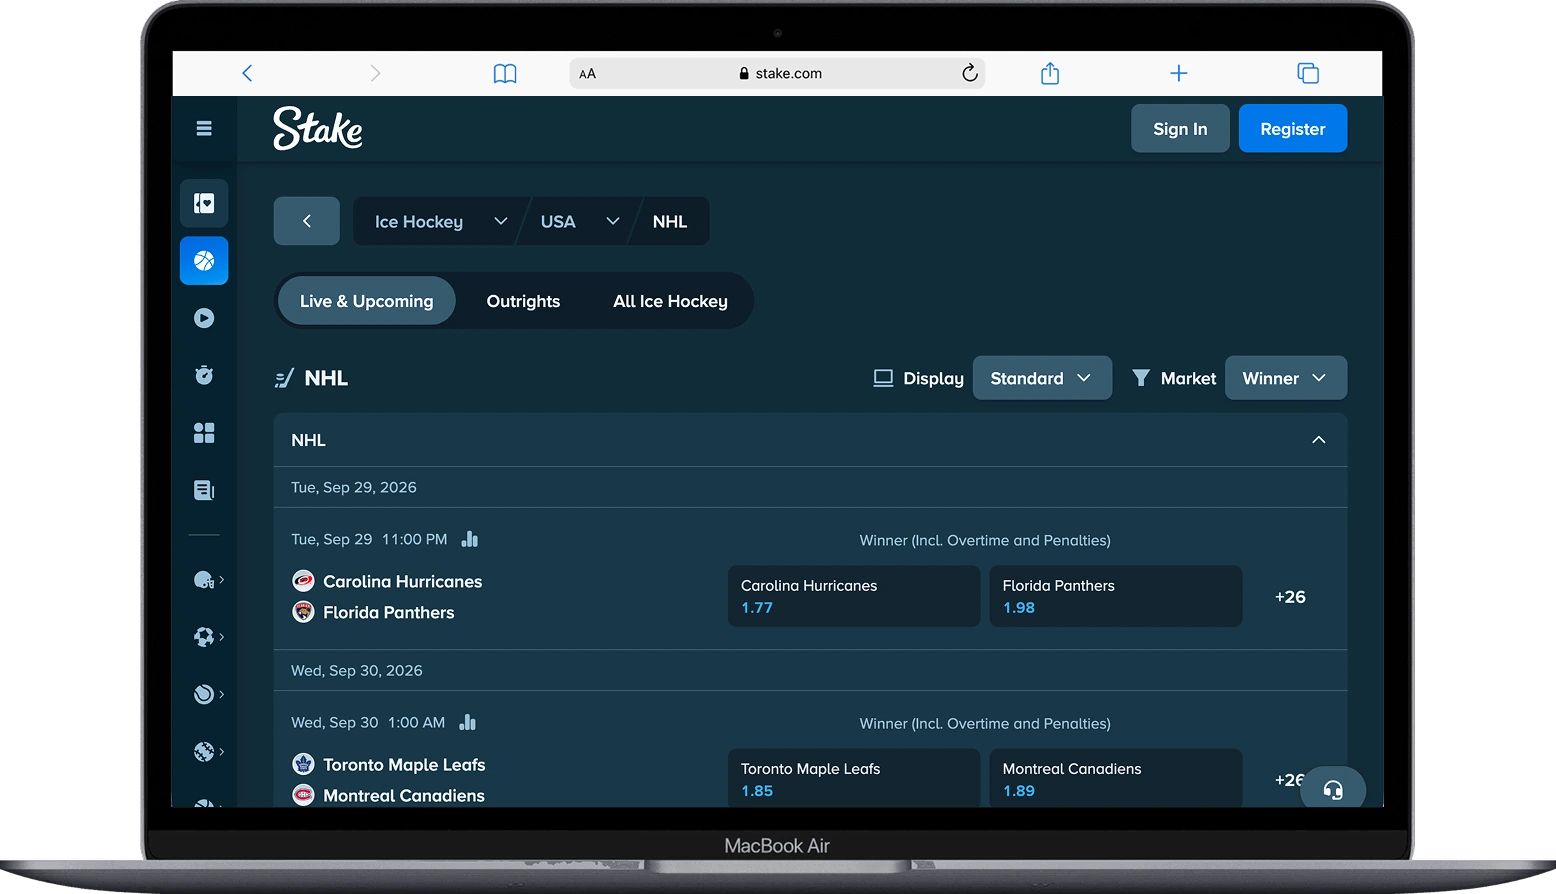1556x894 pixels.
Task: Click the 'Wed, Sep 30, 2026' date header
Action: [x=357, y=670]
